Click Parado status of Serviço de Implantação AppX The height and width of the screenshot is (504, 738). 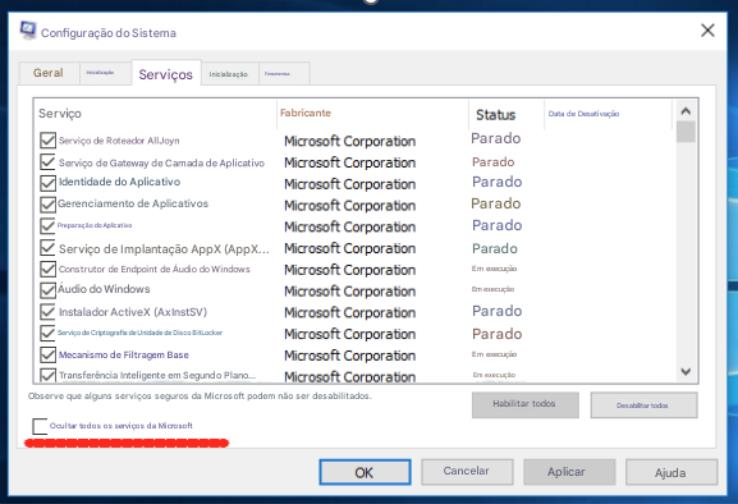tap(495, 248)
